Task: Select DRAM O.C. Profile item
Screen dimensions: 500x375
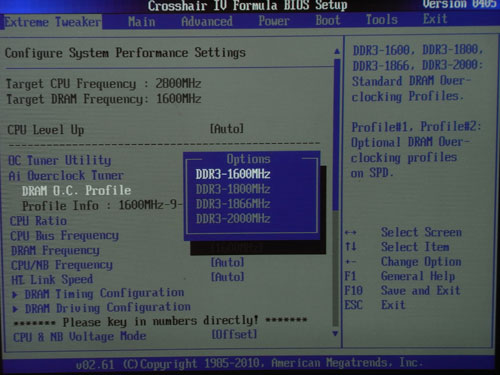Action: [76, 190]
